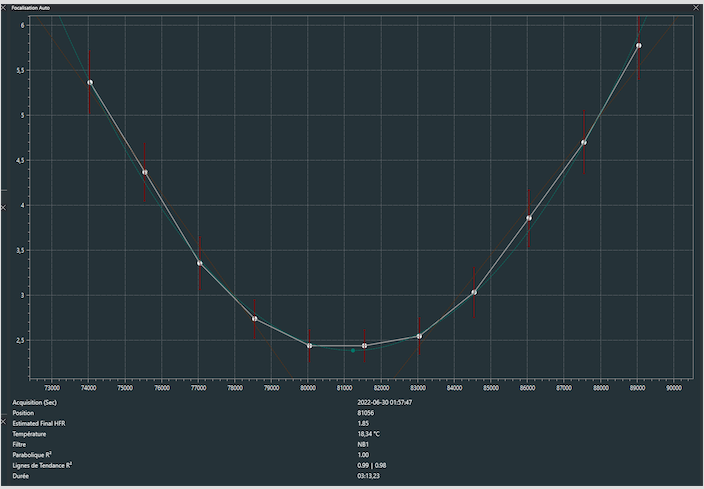This screenshot has height=489, width=704.
Task: Close the Focalisation Auto panel at top-right
Action: click(696, 8)
